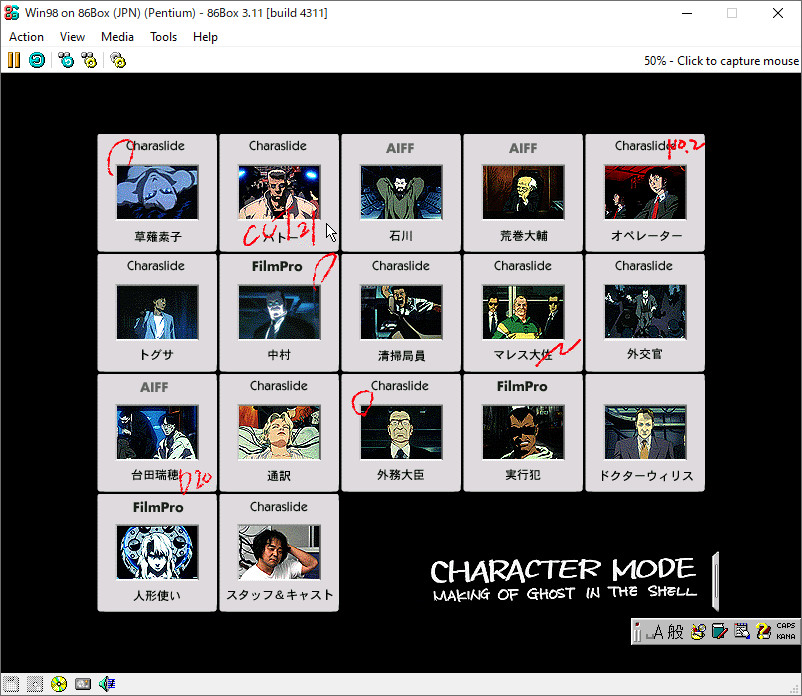
Task: Open the ドクターウィリス slide
Action: pos(645,433)
